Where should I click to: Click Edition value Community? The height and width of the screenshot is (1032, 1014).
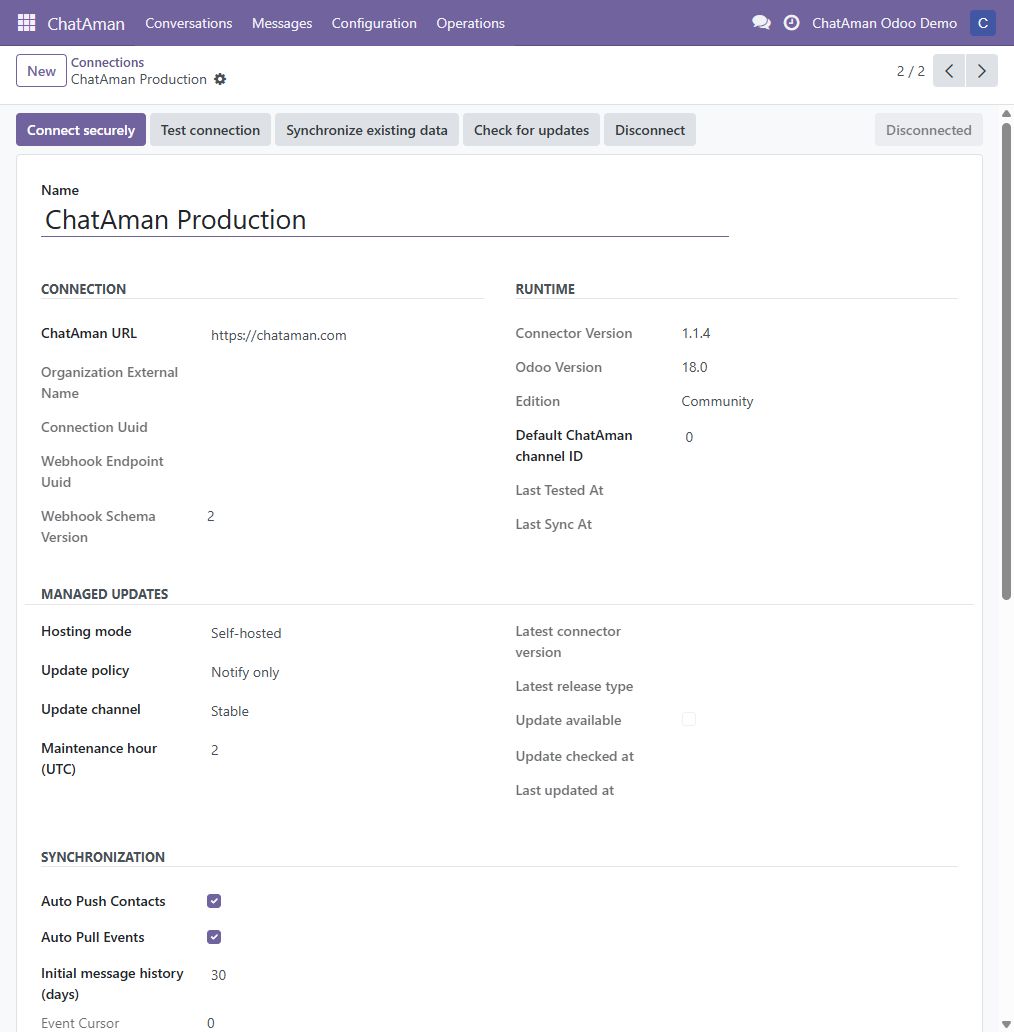click(x=717, y=401)
